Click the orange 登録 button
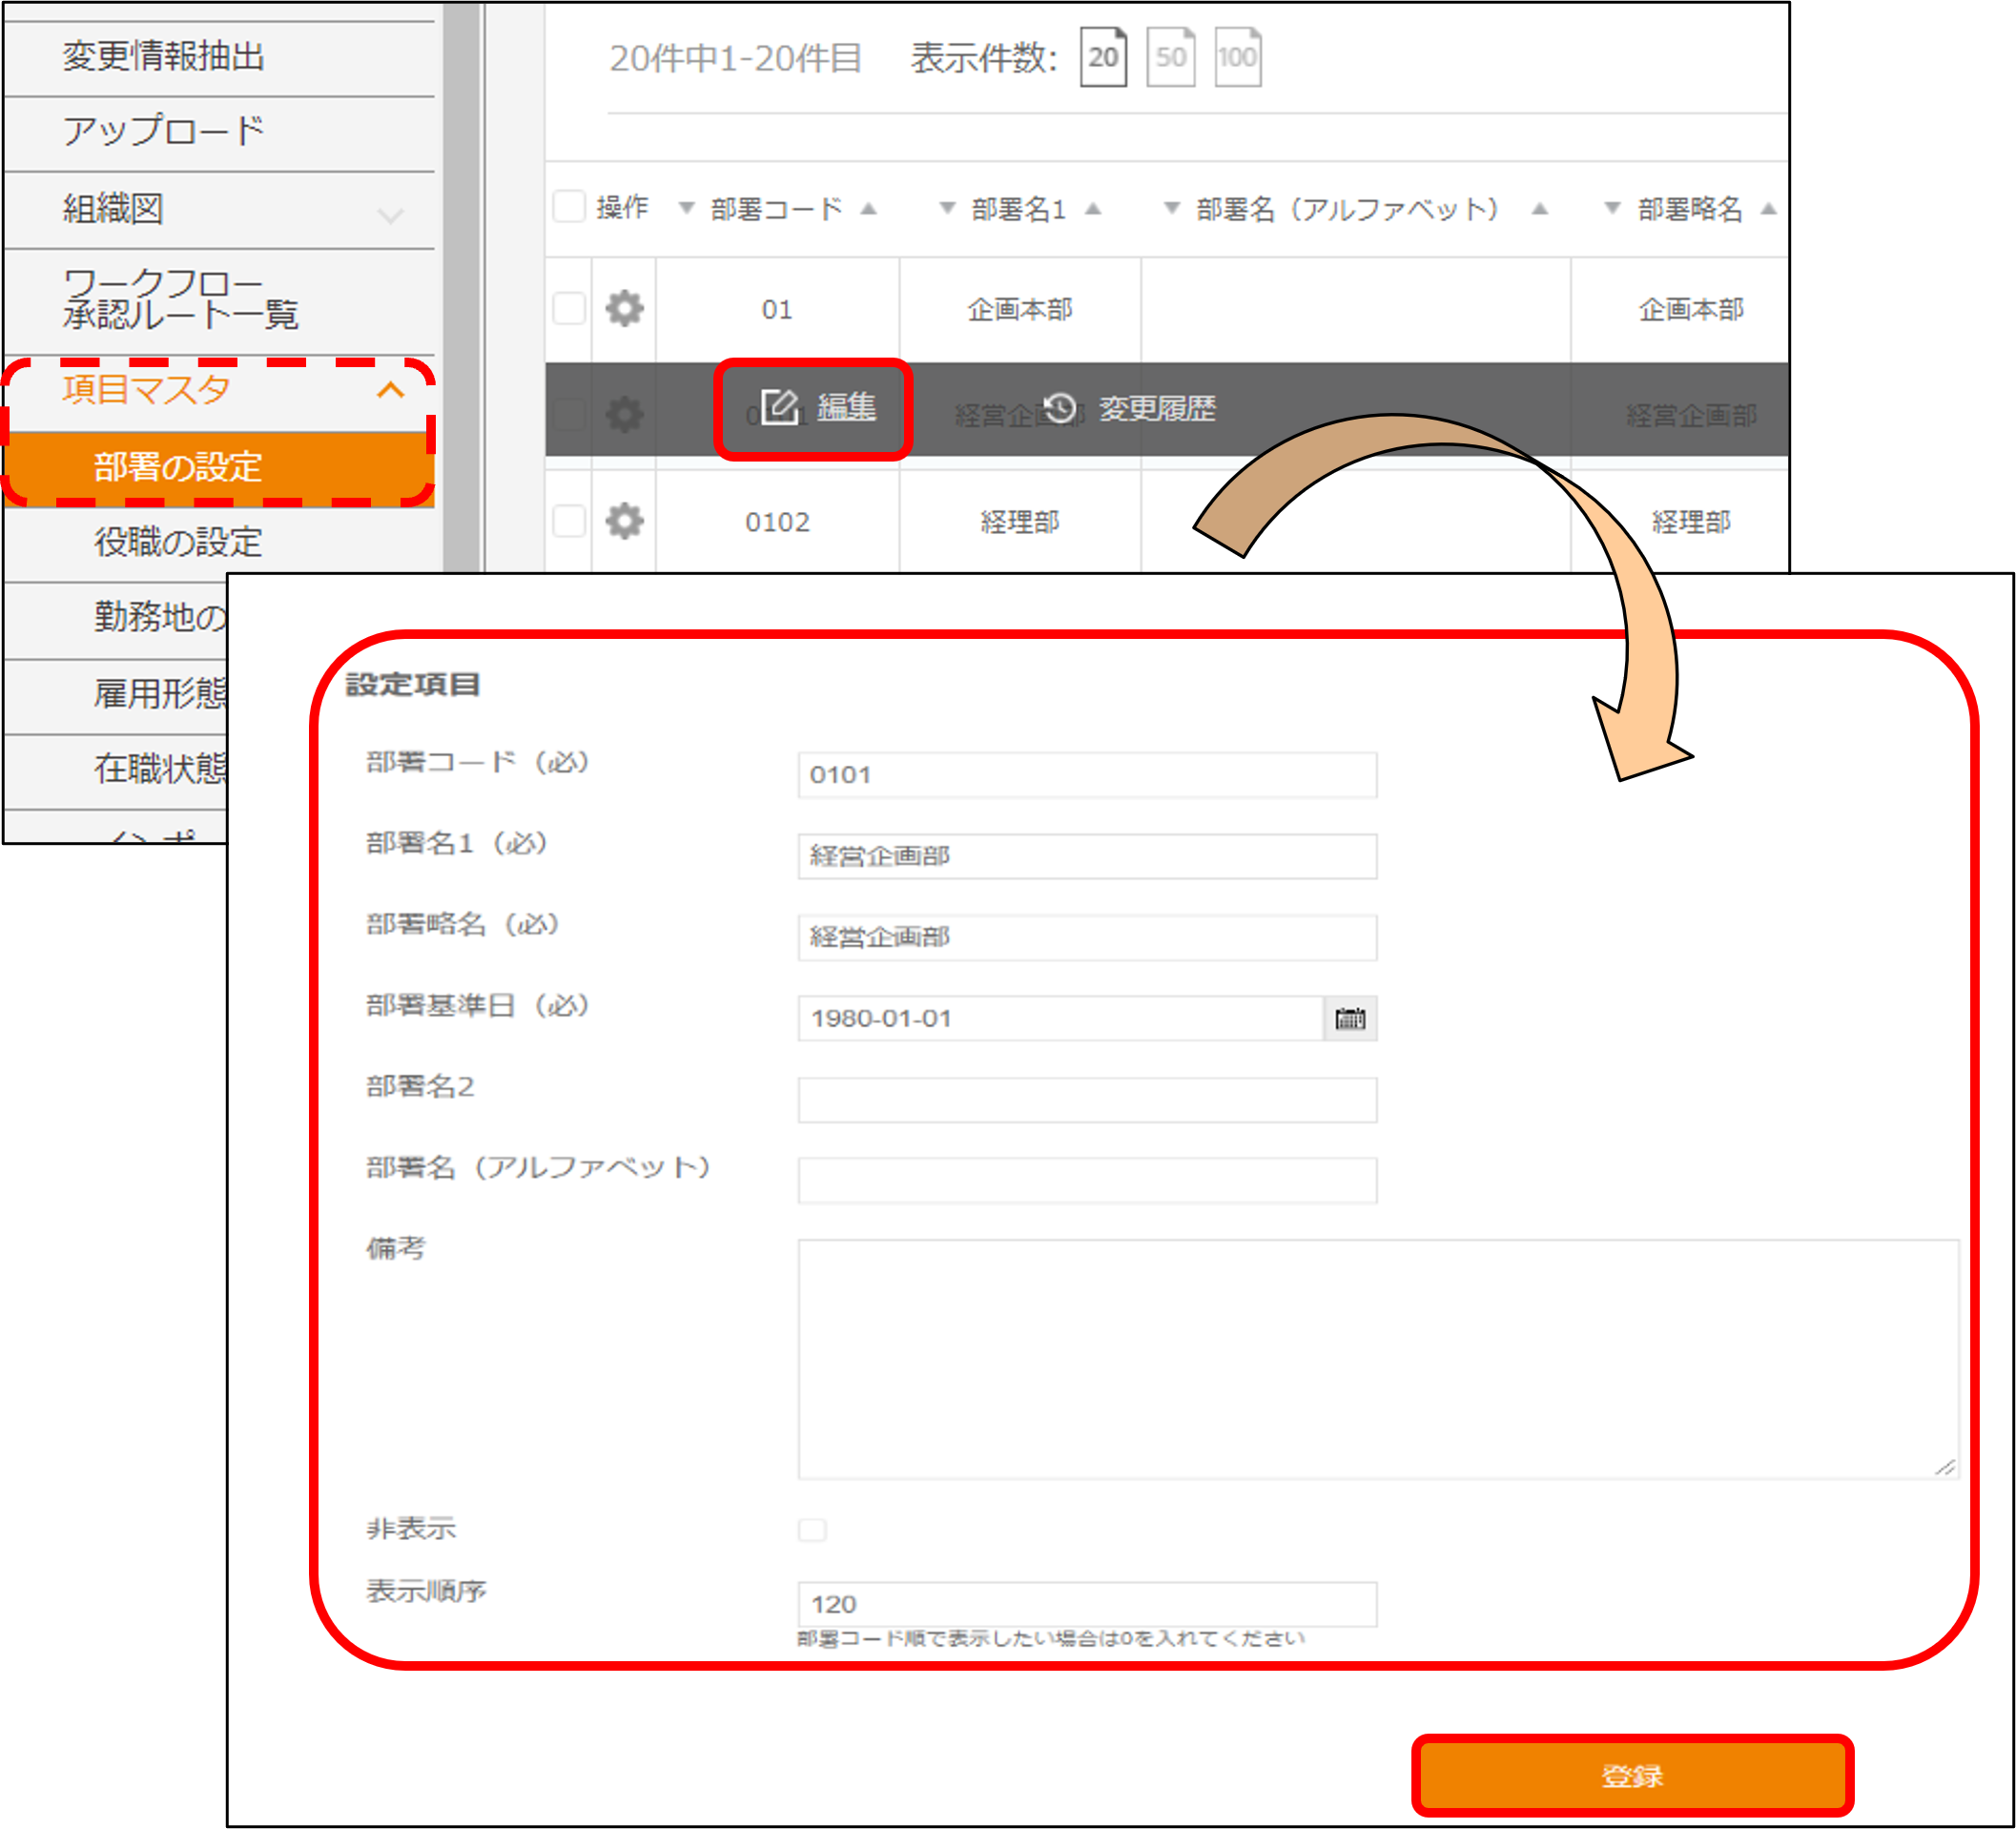This screenshot has height=1829, width=2016. tap(1631, 1775)
